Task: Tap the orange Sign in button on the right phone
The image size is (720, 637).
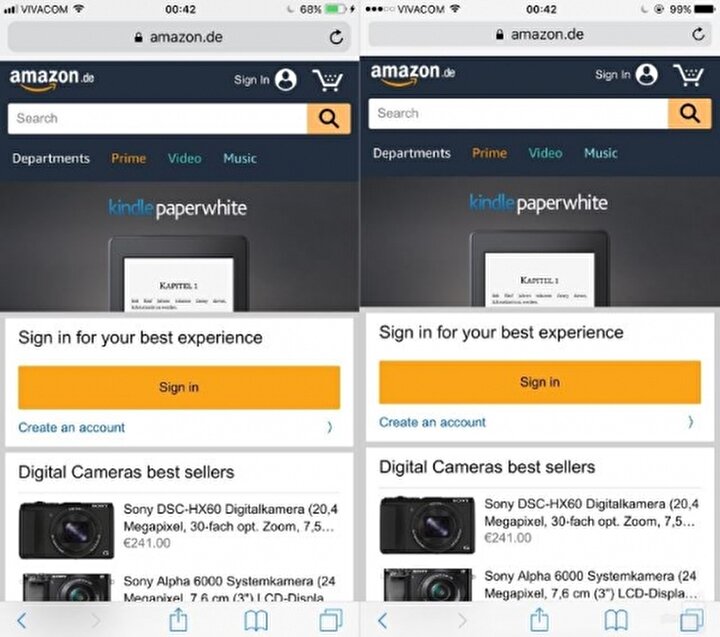Action: pyautogui.click(x=540, y=382)
